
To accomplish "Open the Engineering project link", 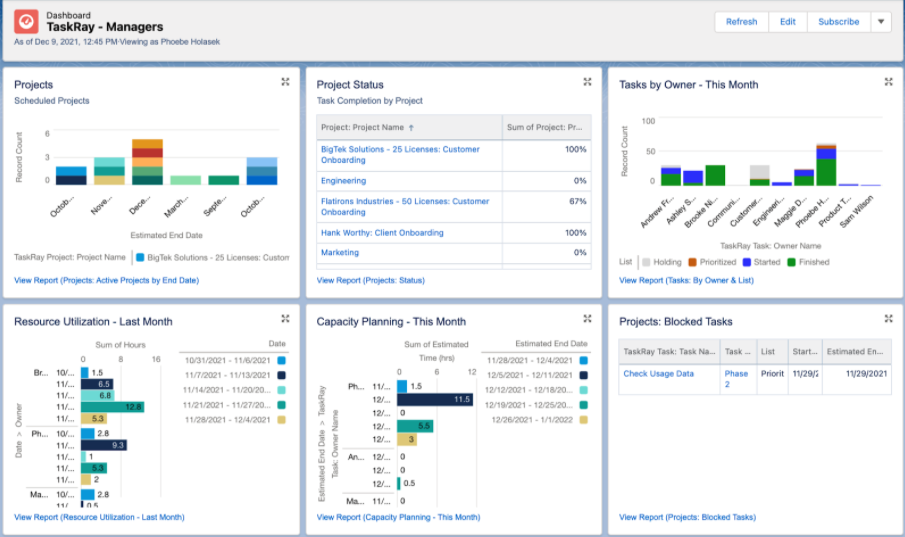I will (x=343, y=181).
